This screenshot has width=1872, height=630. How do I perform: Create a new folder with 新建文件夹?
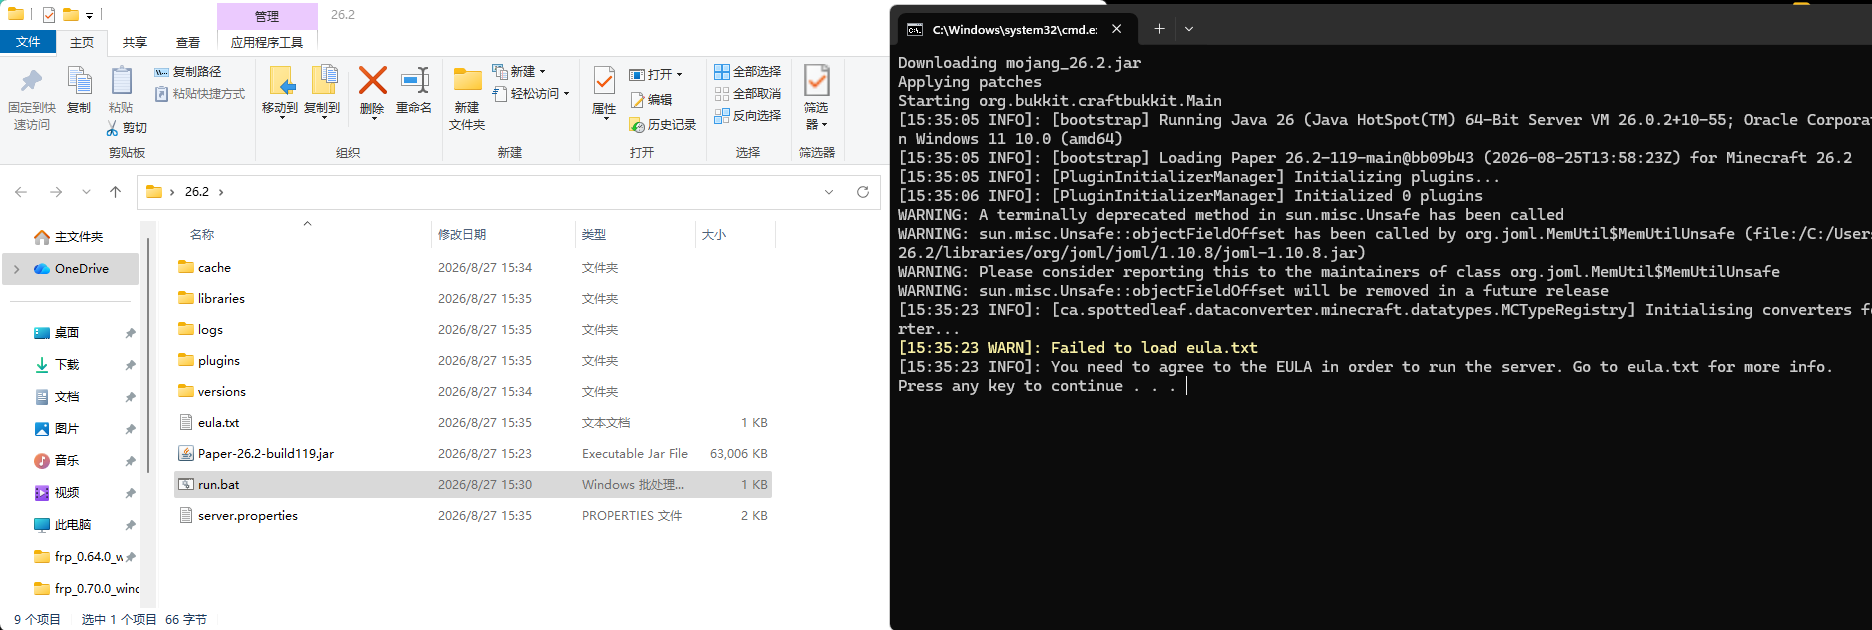(x=467, y=98)
